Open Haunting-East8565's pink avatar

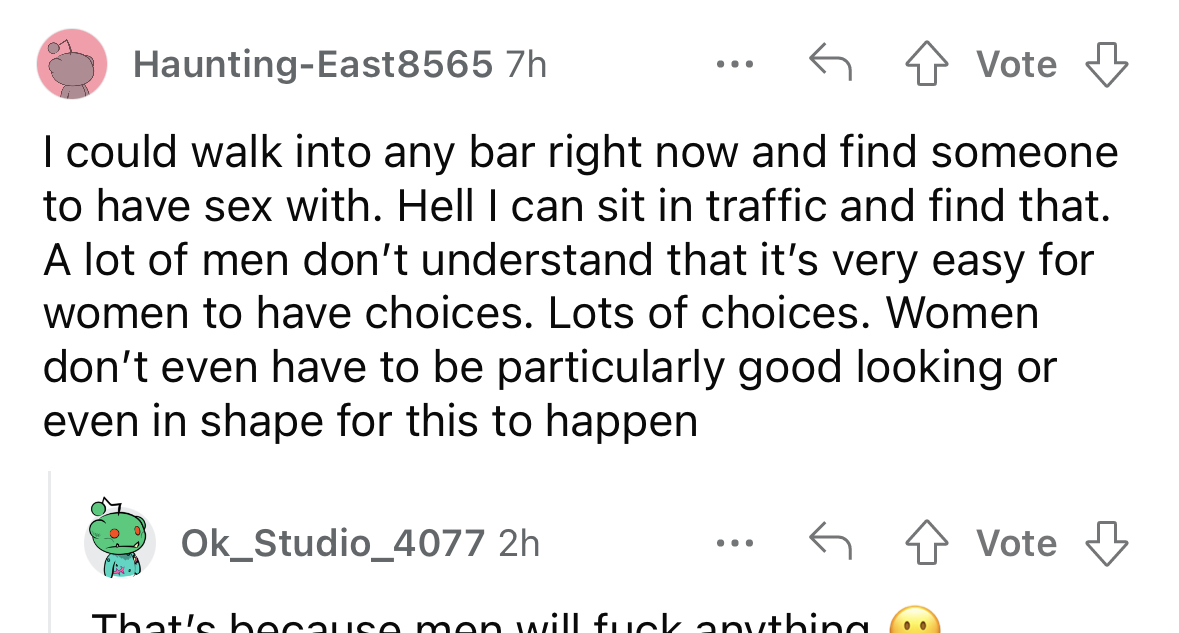(72, 64)
